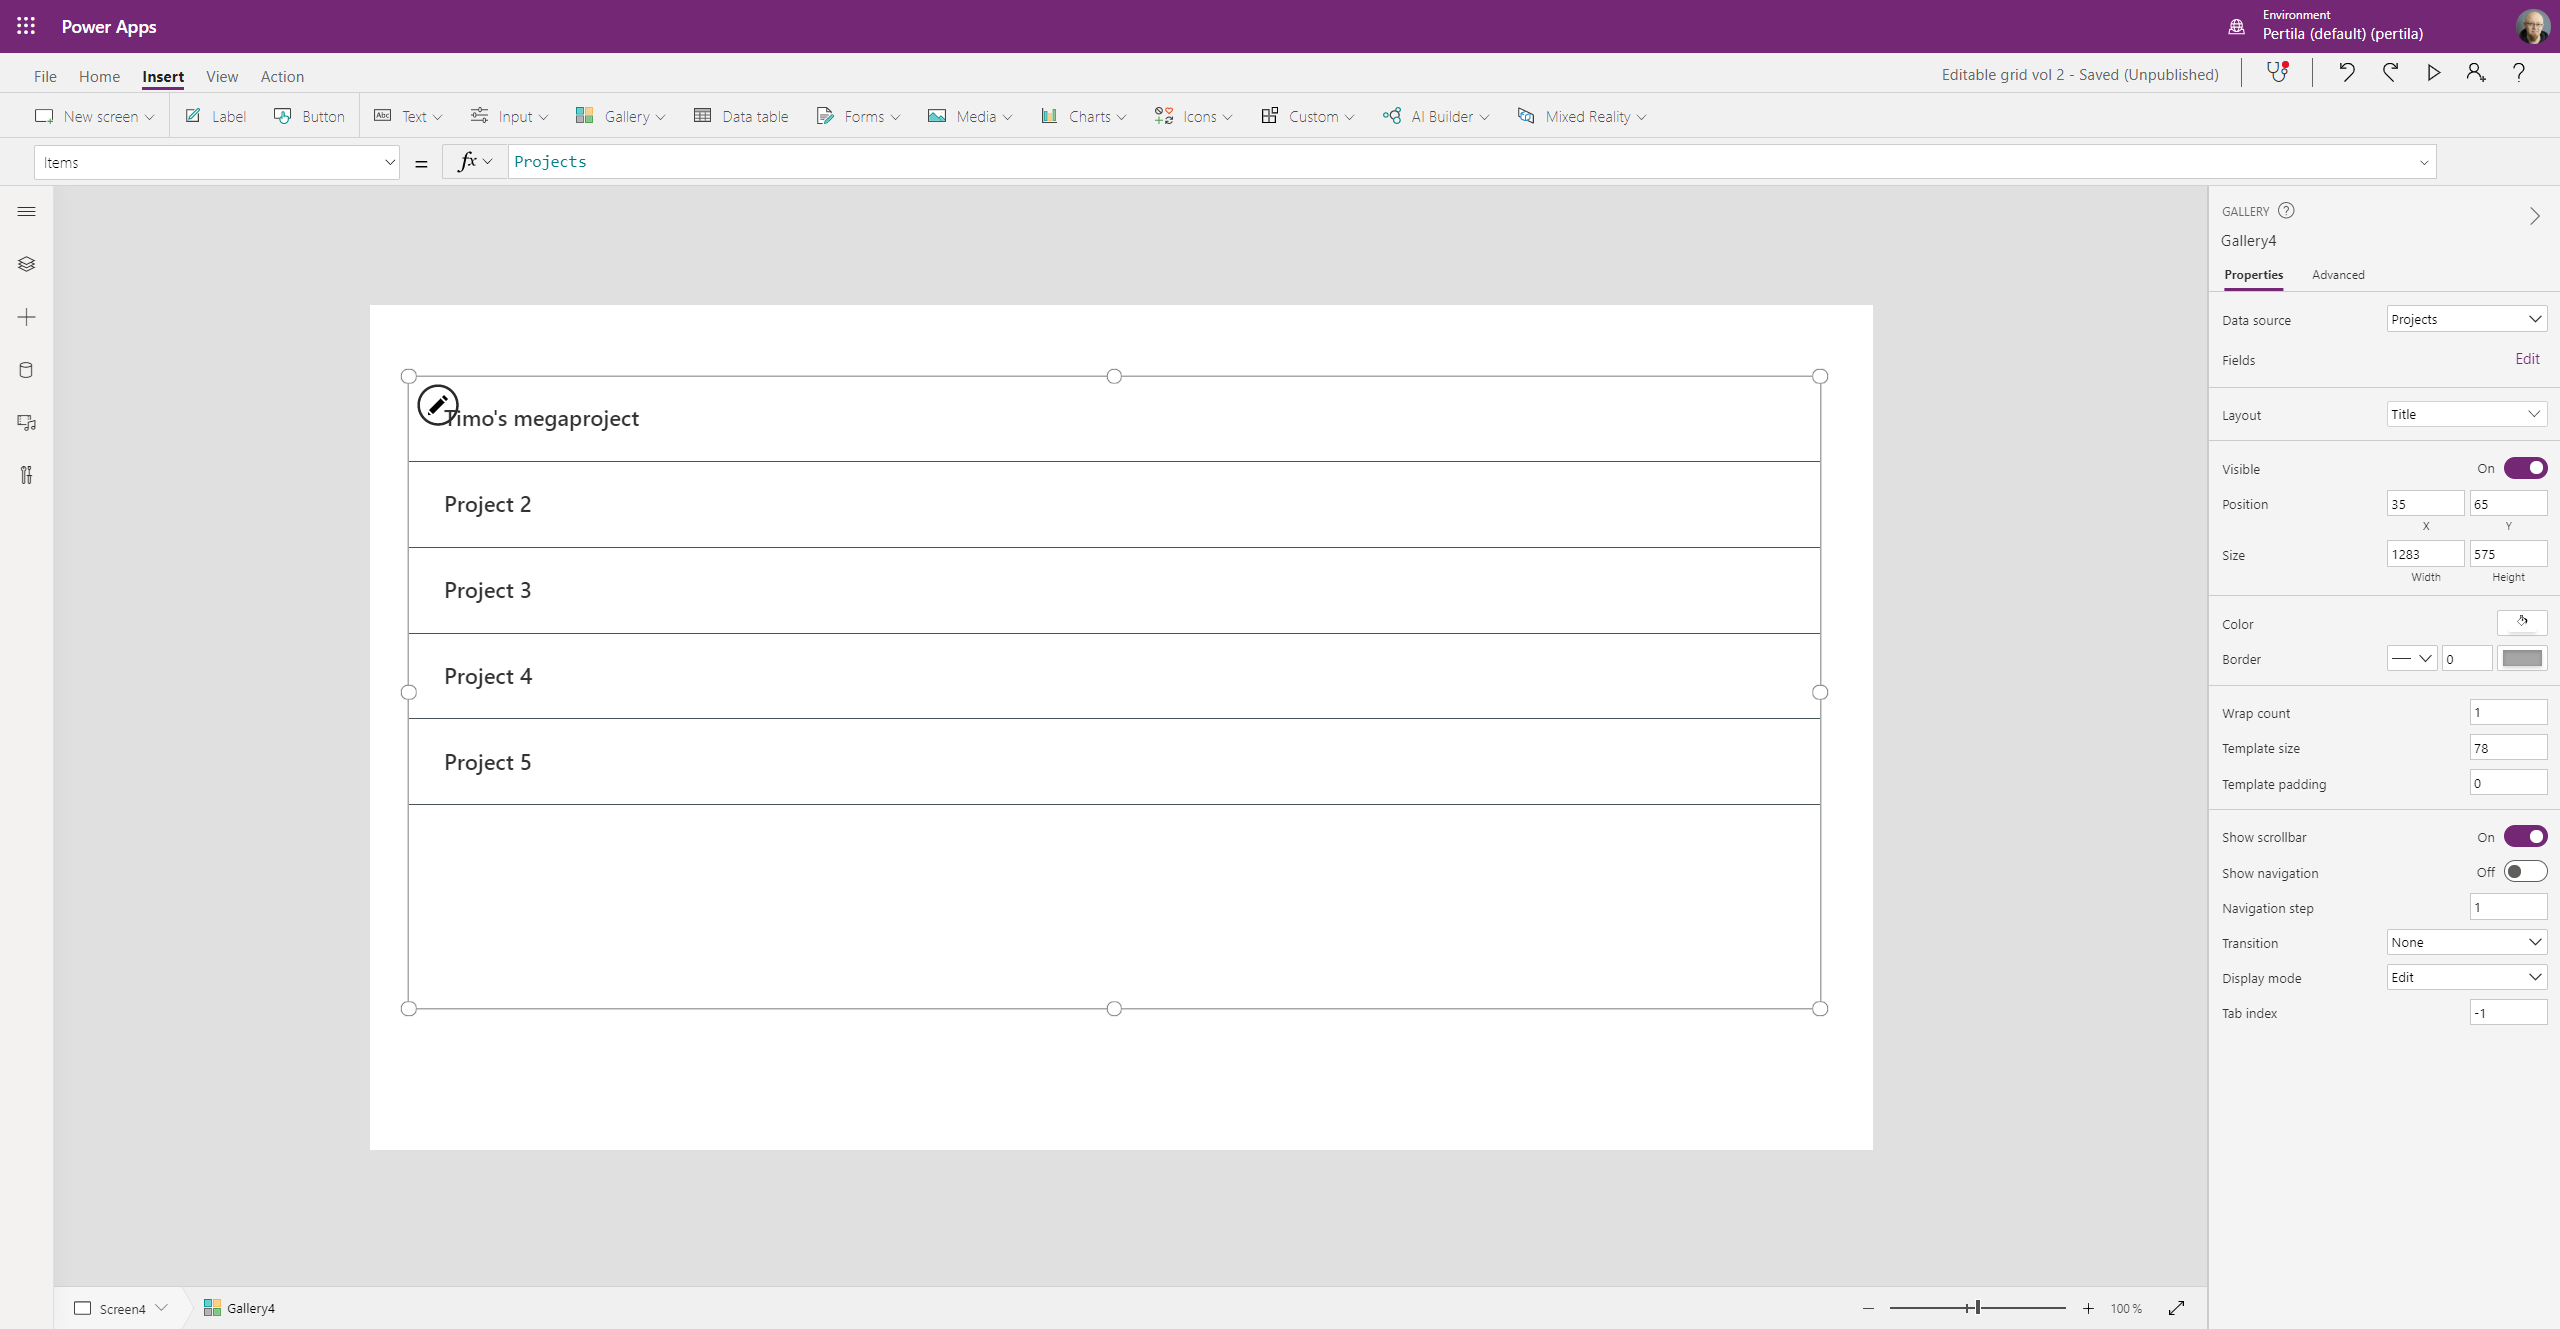2560x1329 pixels.
Task: Turn off the Visible toggle
Action: pyautogui.click(x=2525, y=468)
